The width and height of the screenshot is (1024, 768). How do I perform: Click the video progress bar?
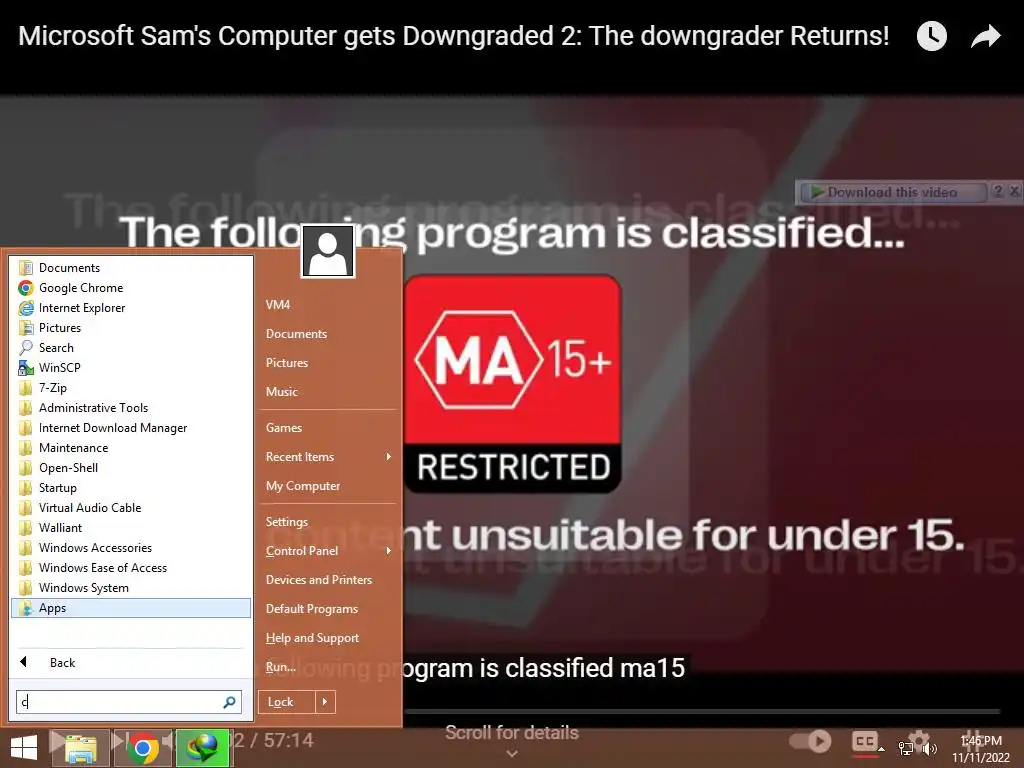pos(702,711)
